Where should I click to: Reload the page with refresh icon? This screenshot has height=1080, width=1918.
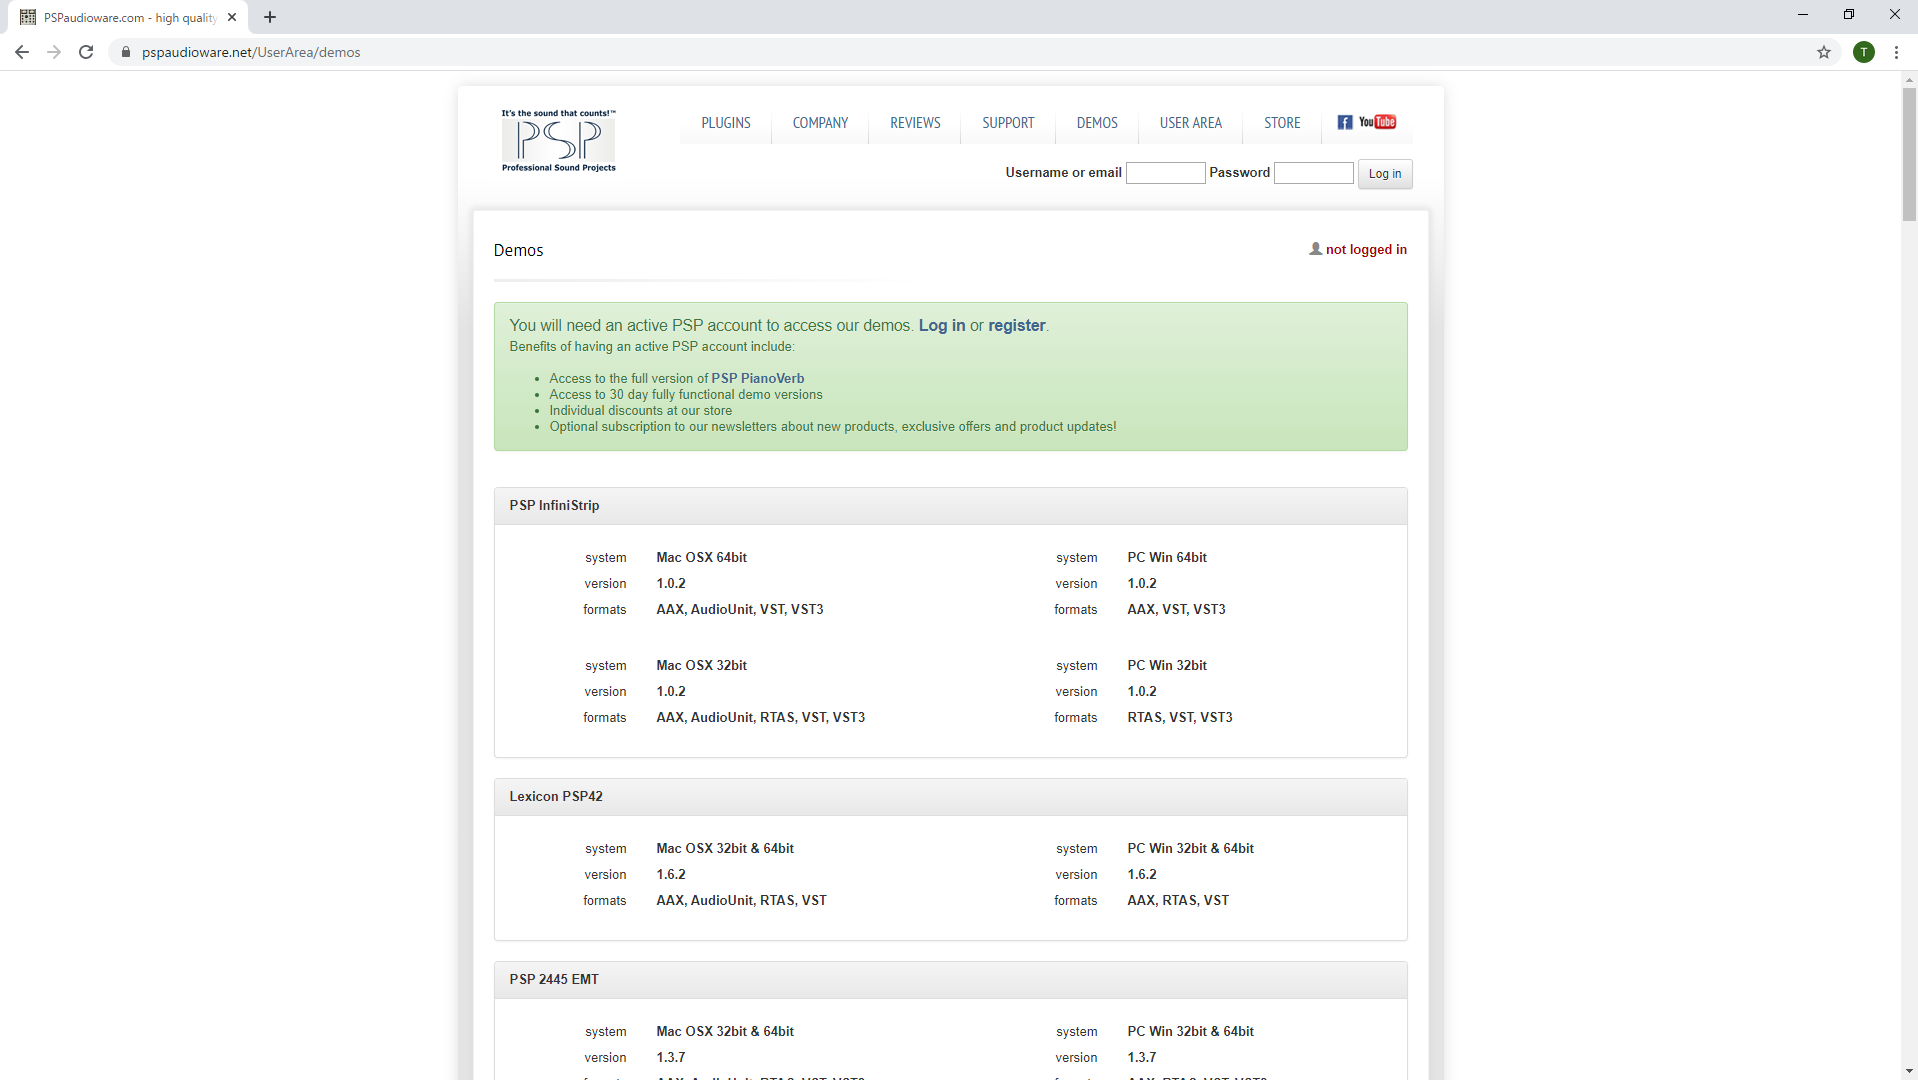pyautogui.click(x=86, y=52)
